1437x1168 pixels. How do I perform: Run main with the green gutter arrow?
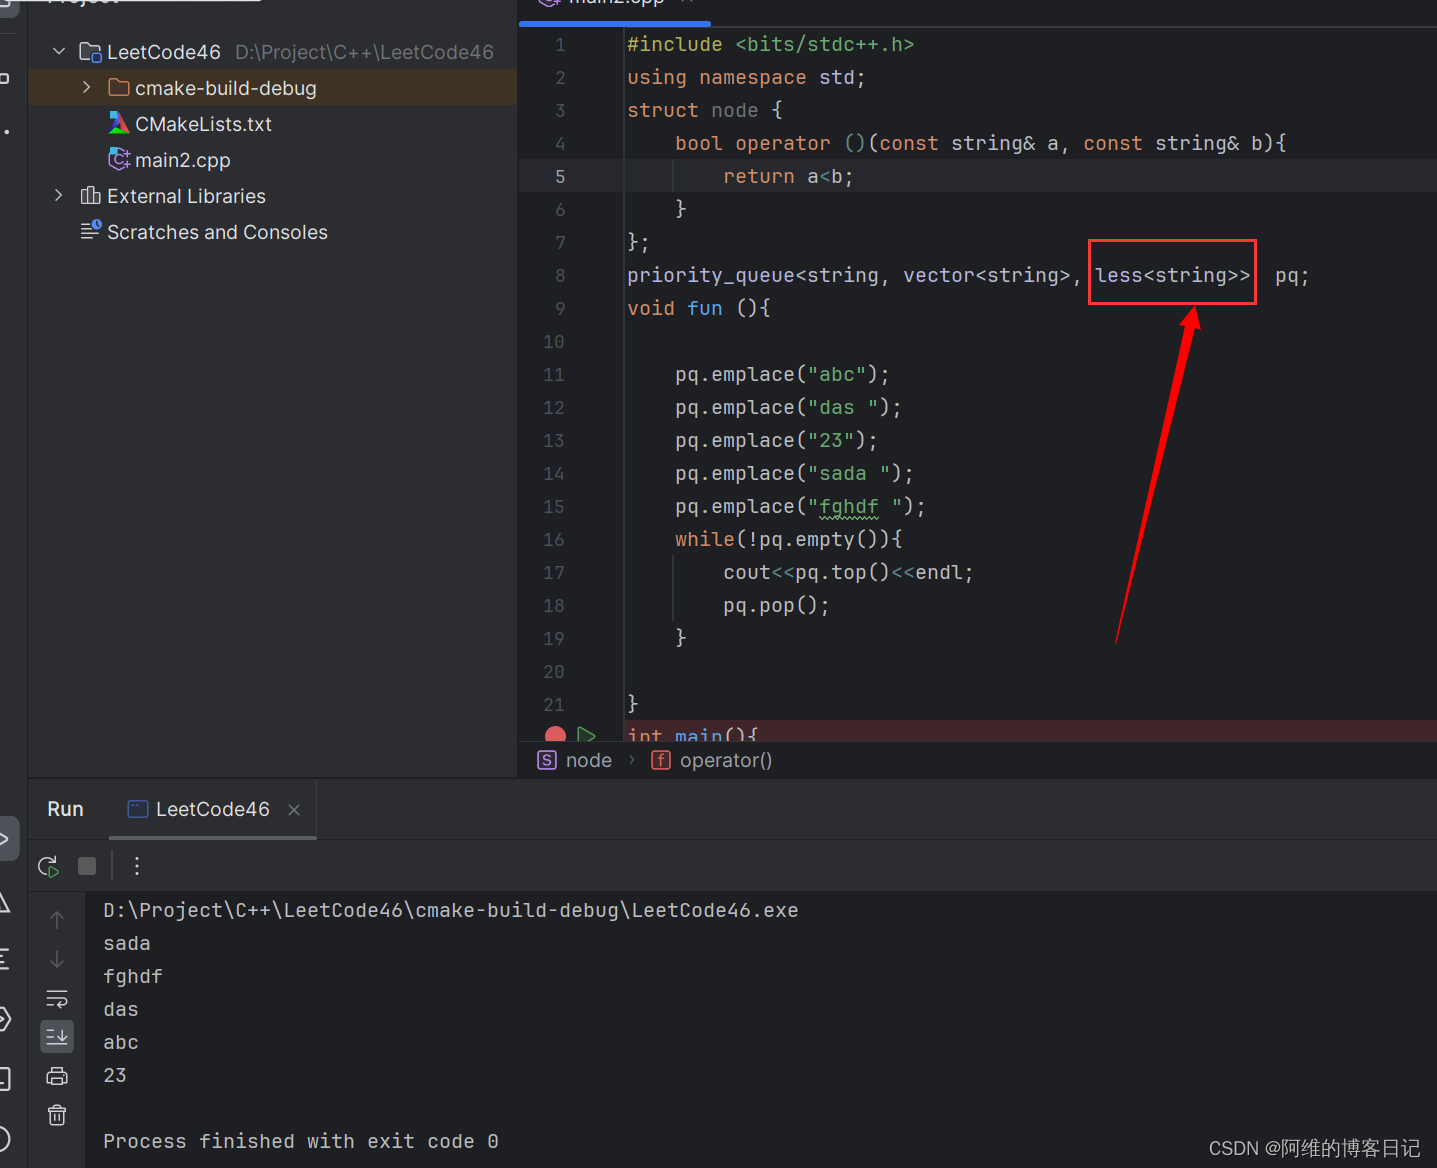coord(587,735)
